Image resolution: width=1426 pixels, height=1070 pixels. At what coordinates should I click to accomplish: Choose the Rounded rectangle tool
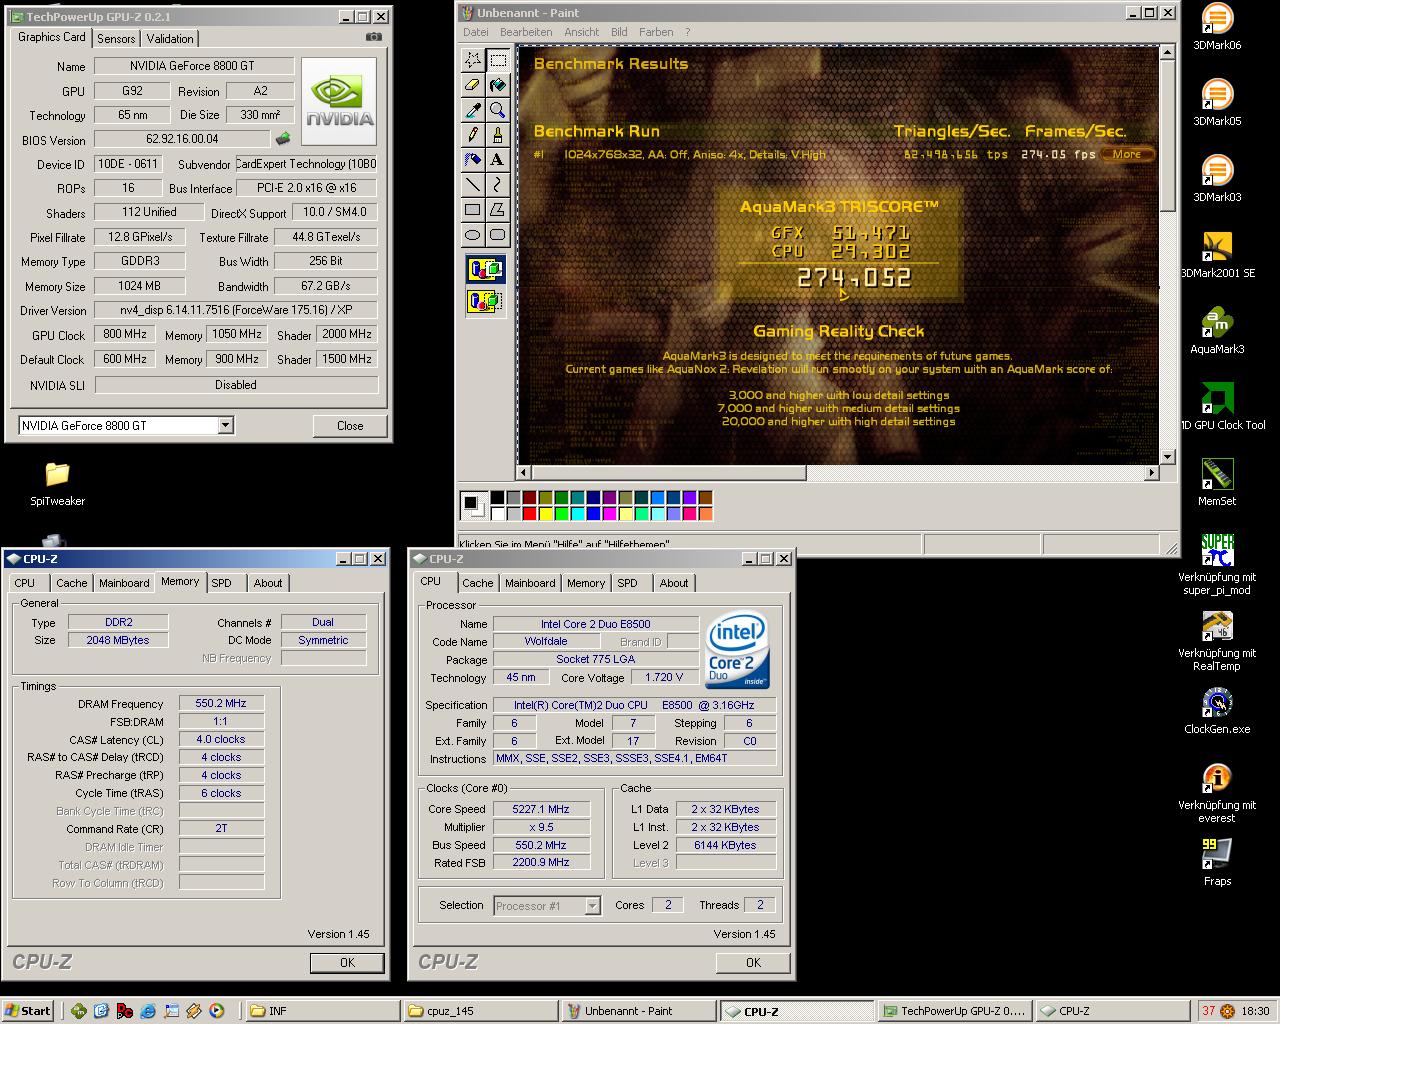click(498, 235)
